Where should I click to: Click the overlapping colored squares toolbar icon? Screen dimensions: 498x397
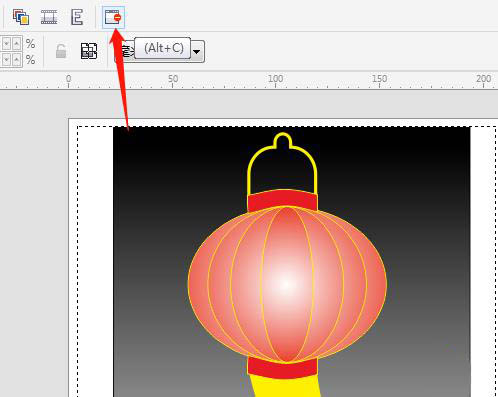pos(21,17)
